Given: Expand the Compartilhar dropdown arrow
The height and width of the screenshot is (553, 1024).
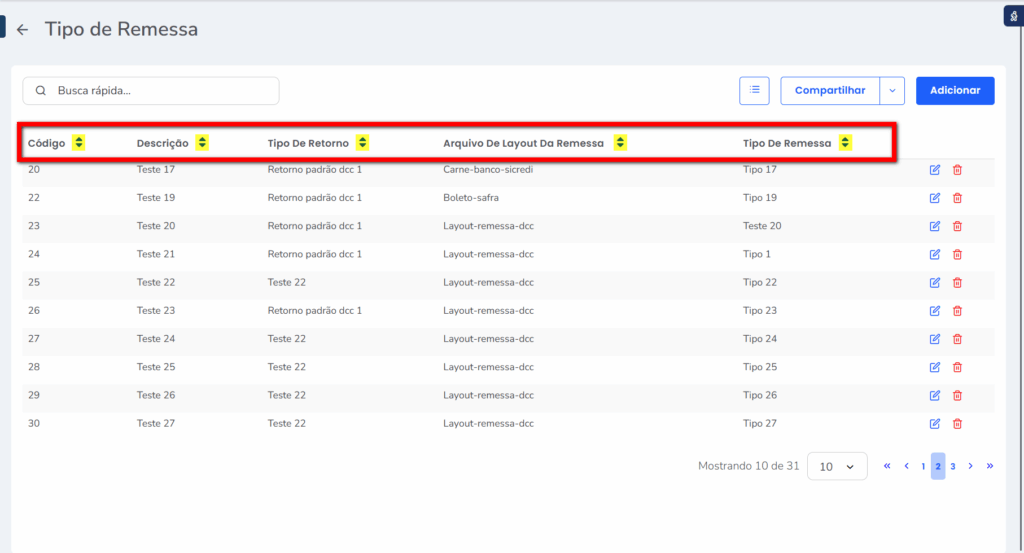Looking at the screenshot, I should click(x=892, y=91).
